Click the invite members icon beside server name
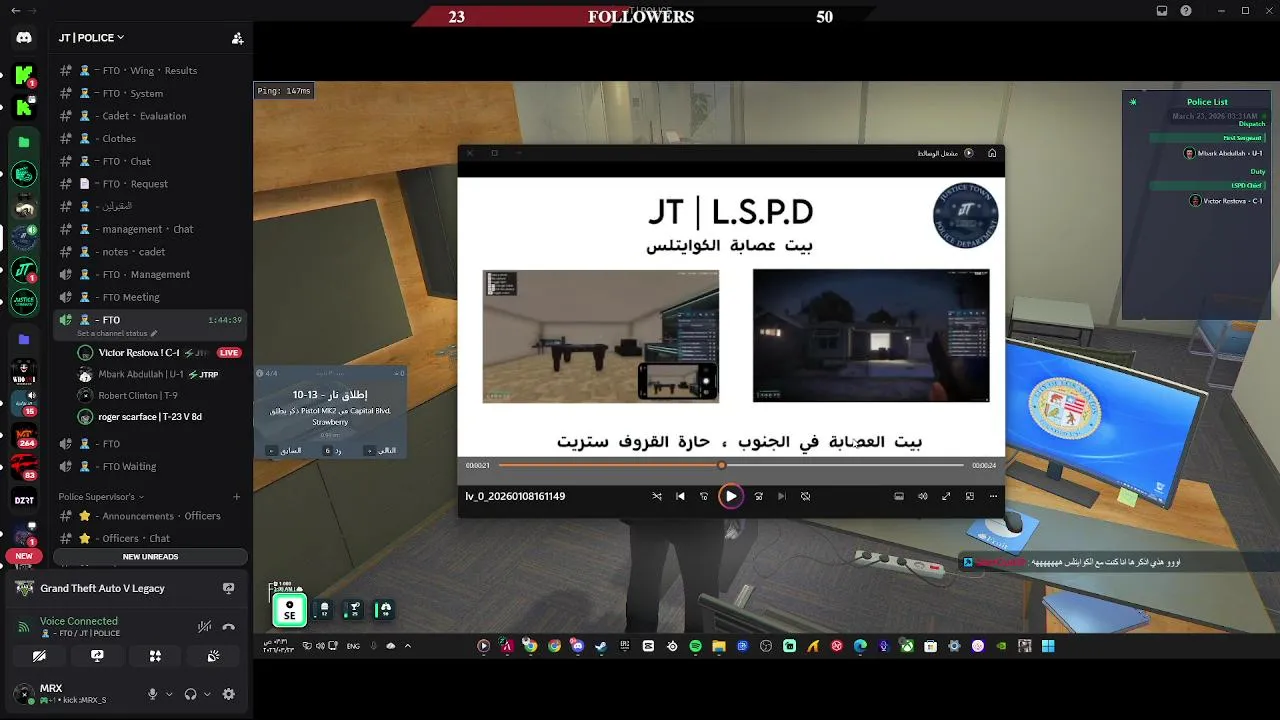 tap(237, 38)
